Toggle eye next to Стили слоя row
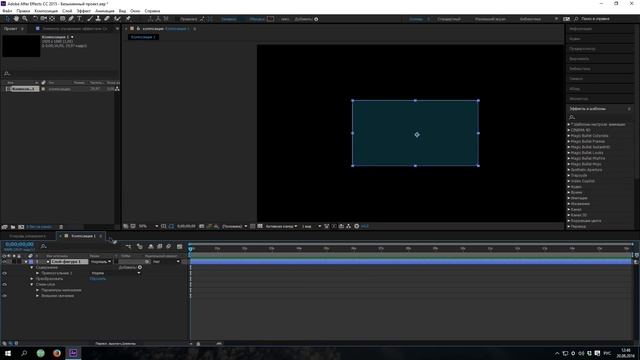 coord(4,284)
